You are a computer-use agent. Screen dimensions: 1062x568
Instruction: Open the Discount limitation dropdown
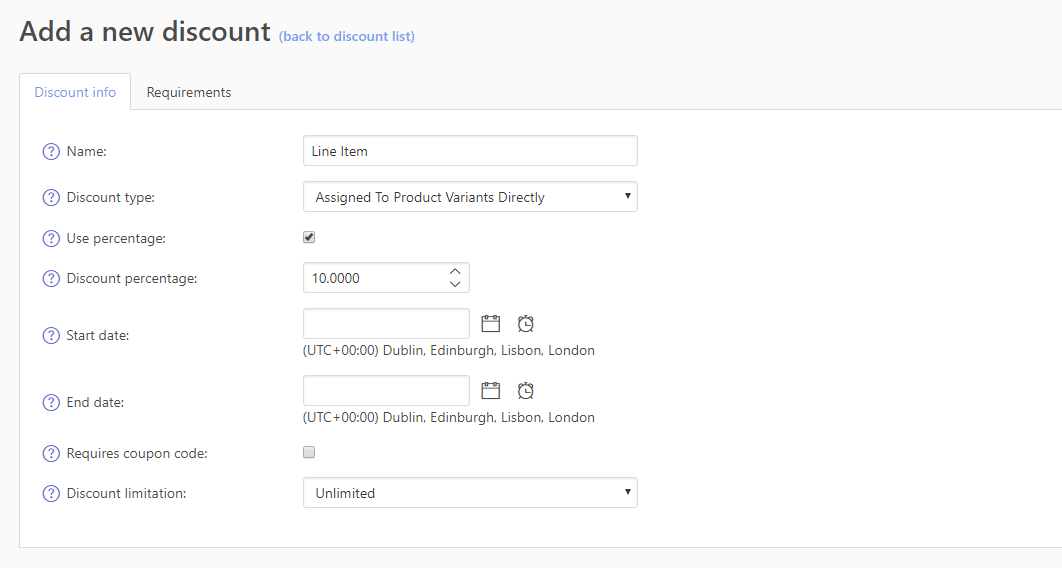(x=470, y=493)
